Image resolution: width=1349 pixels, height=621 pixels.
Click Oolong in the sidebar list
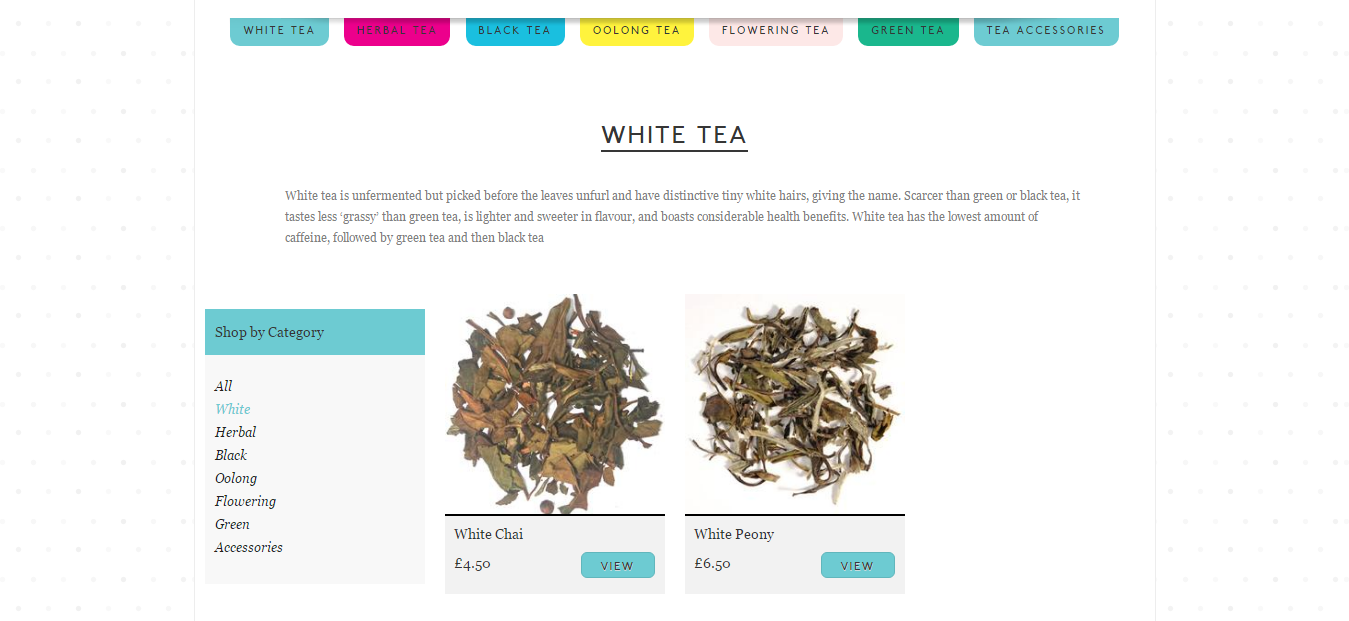[236, 478]
